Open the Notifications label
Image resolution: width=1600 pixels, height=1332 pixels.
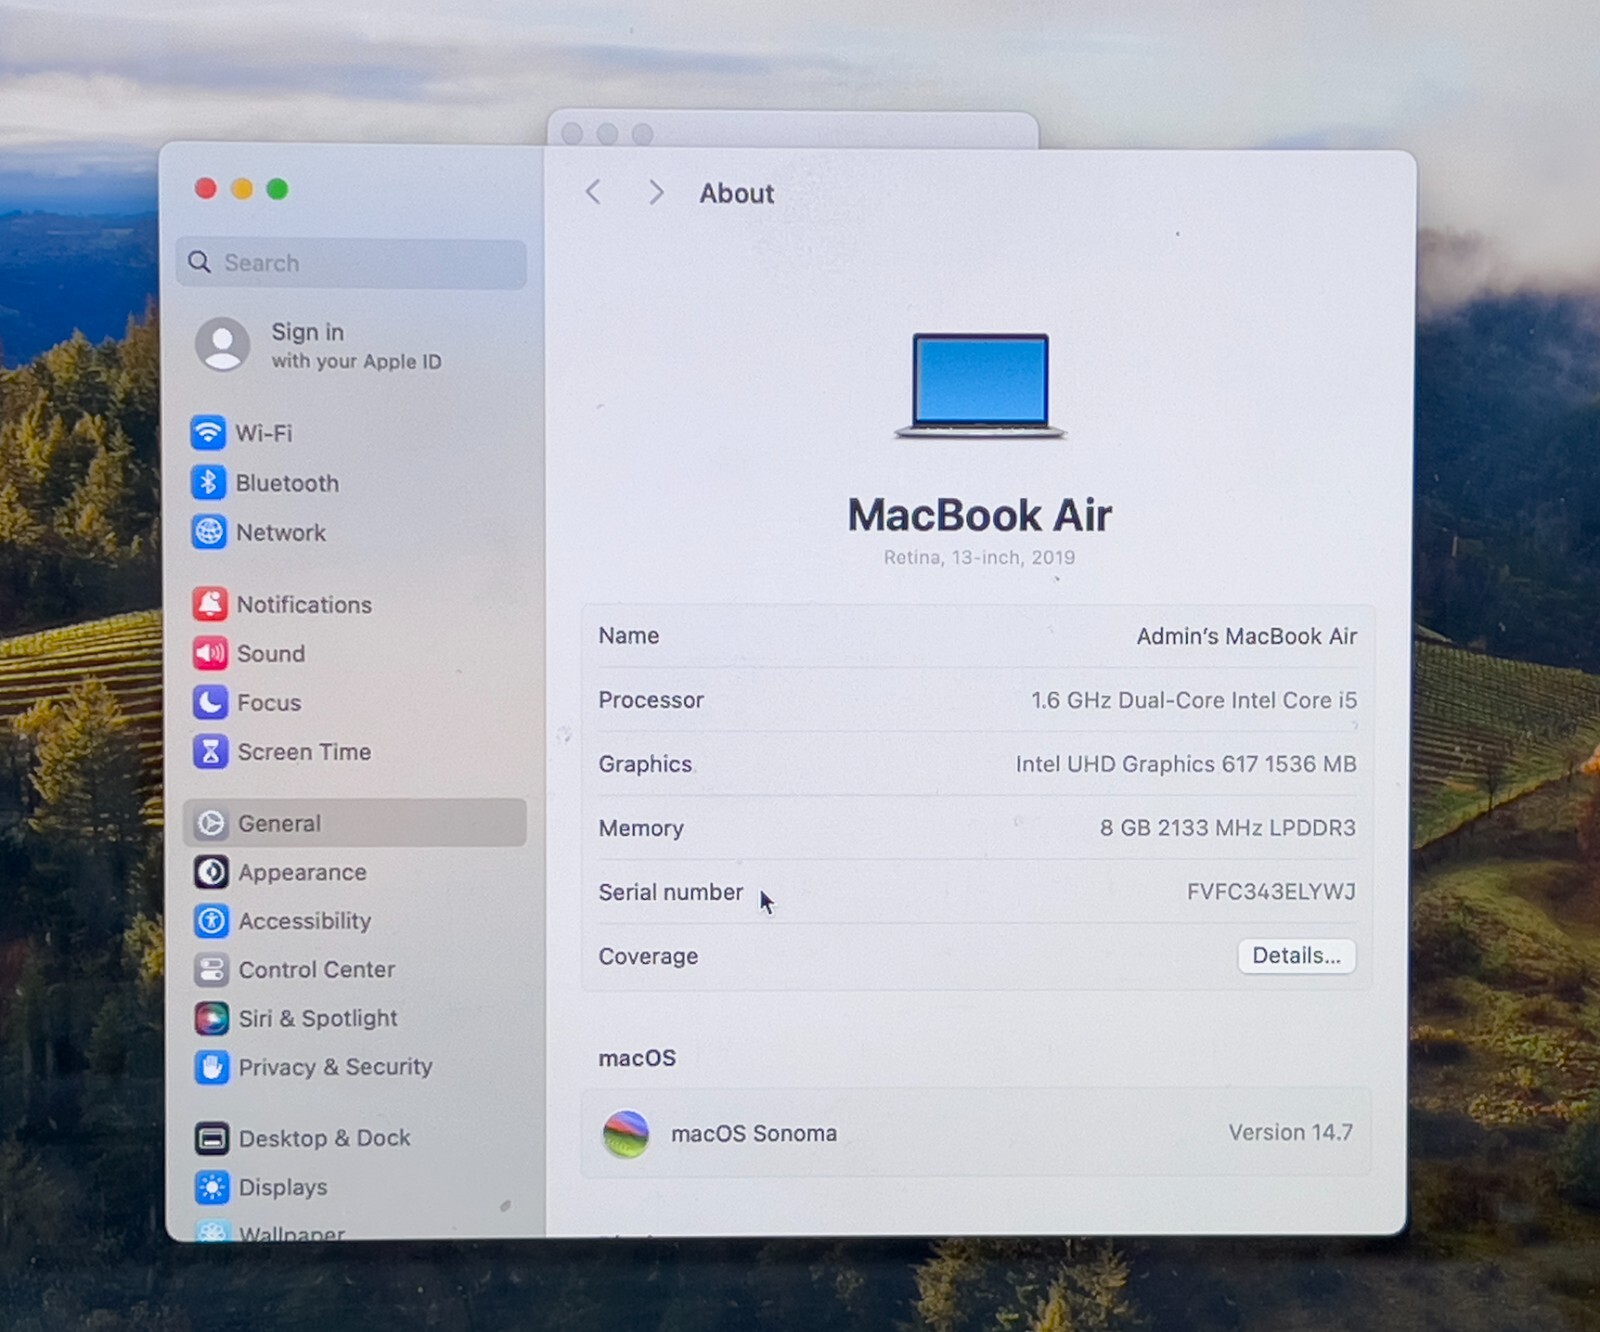click(304, 605)
